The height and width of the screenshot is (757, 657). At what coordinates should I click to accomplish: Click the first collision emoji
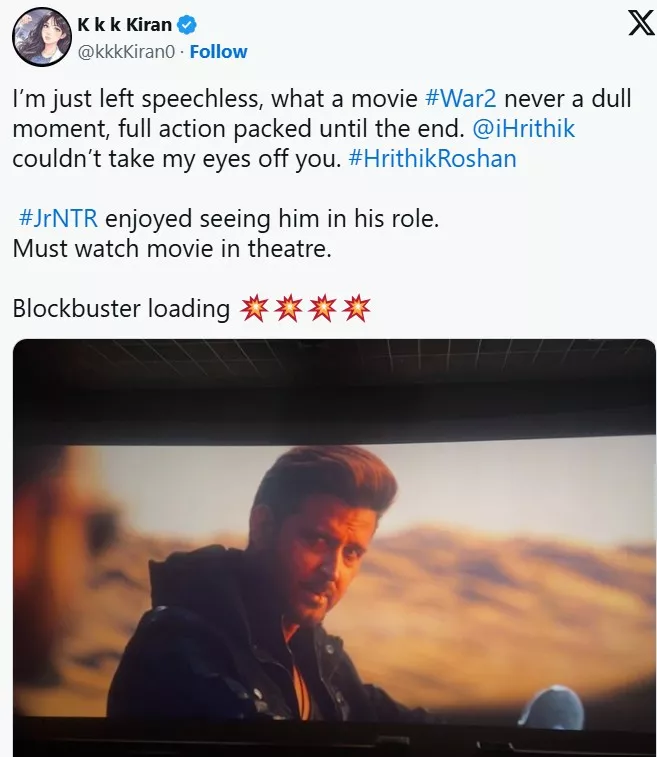click(255, 309)
